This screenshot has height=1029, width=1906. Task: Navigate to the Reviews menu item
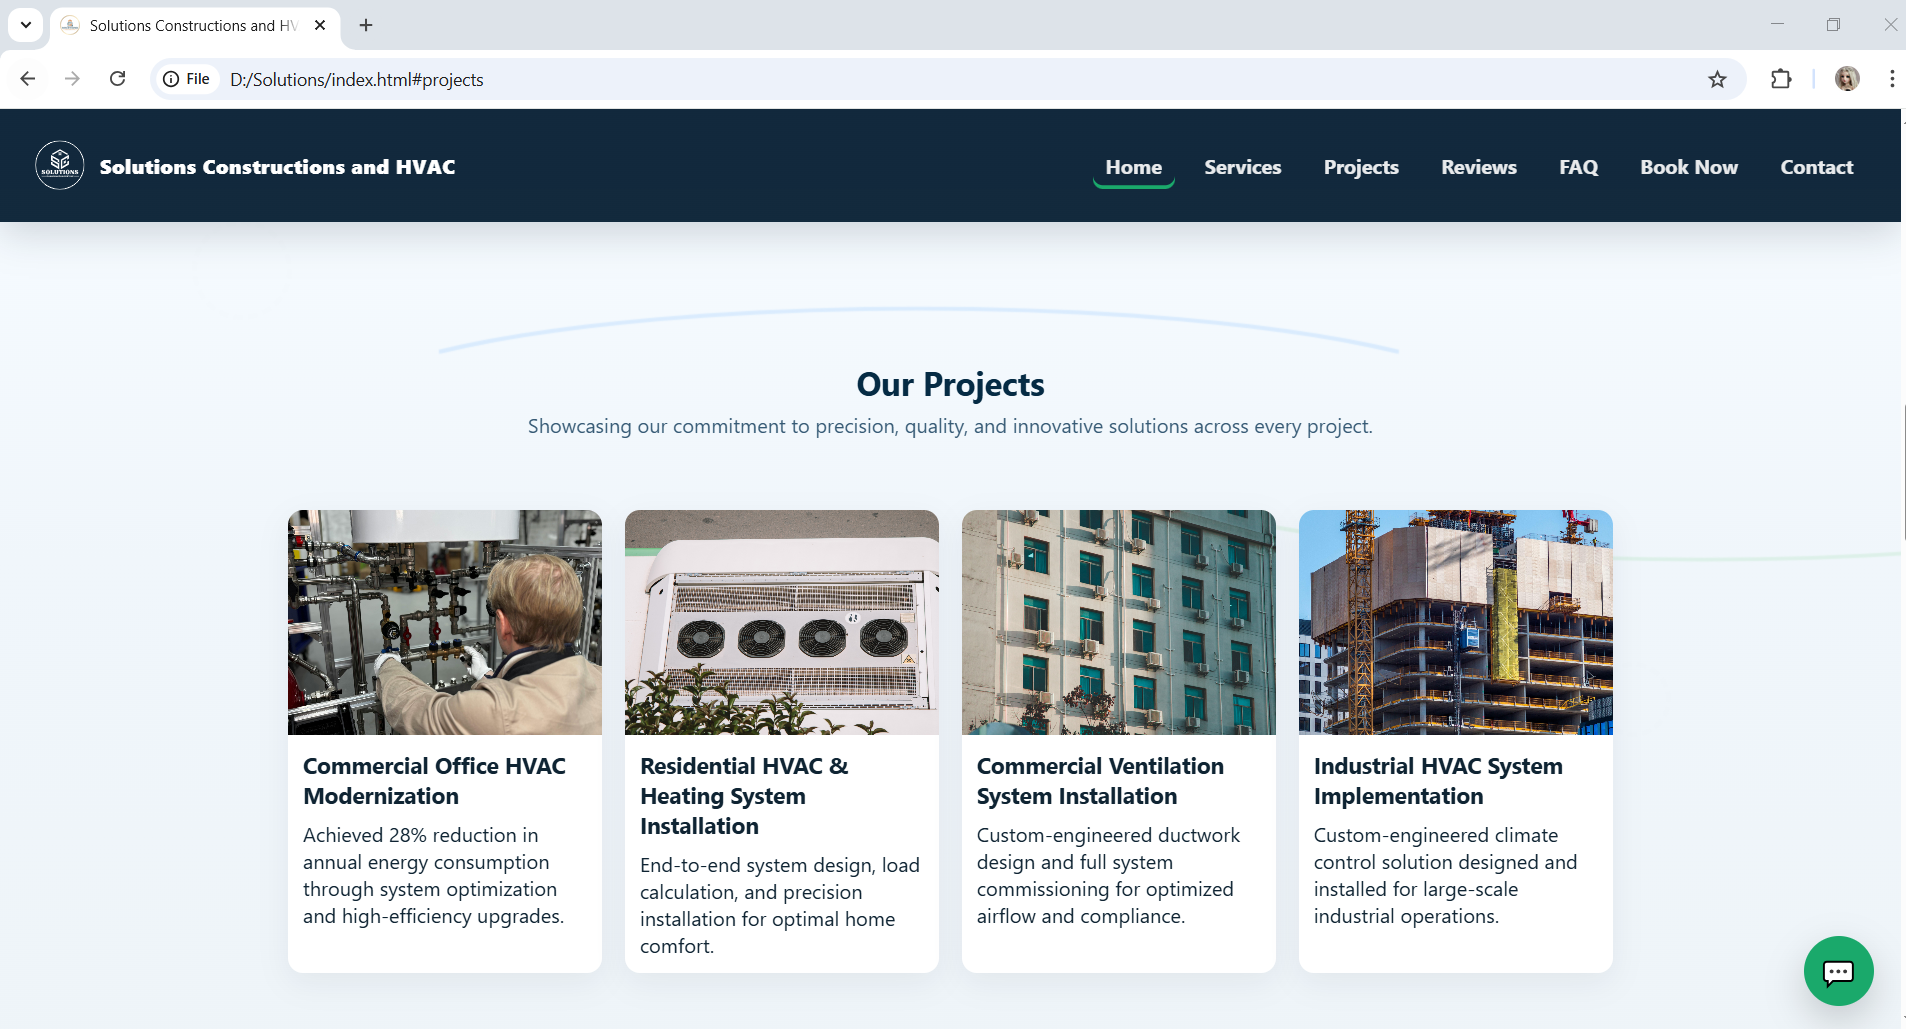1478,167
